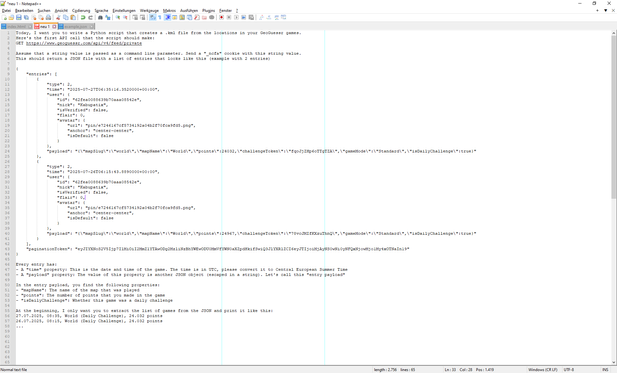Start macro recording with red record icon
The height and width of the screenshot is (373, 617).
pos(221,17)
